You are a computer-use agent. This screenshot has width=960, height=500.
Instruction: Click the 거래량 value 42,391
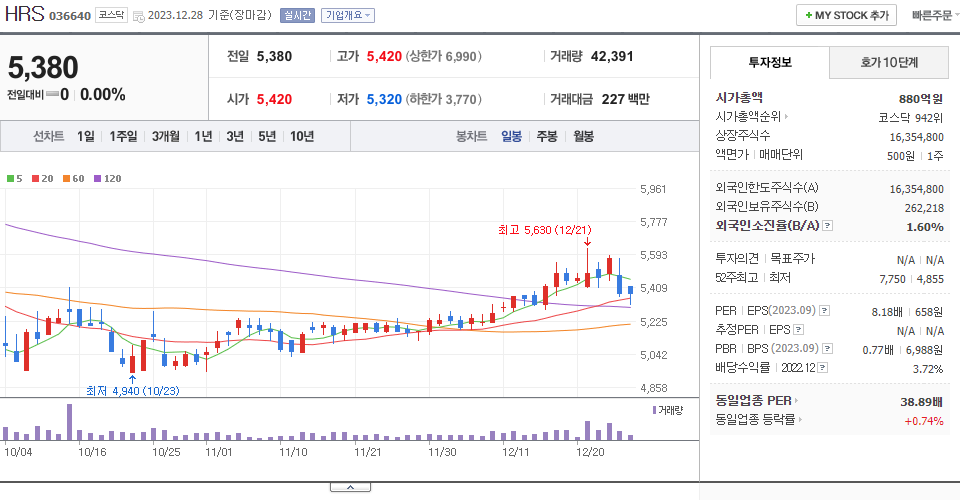click(612, 56)
